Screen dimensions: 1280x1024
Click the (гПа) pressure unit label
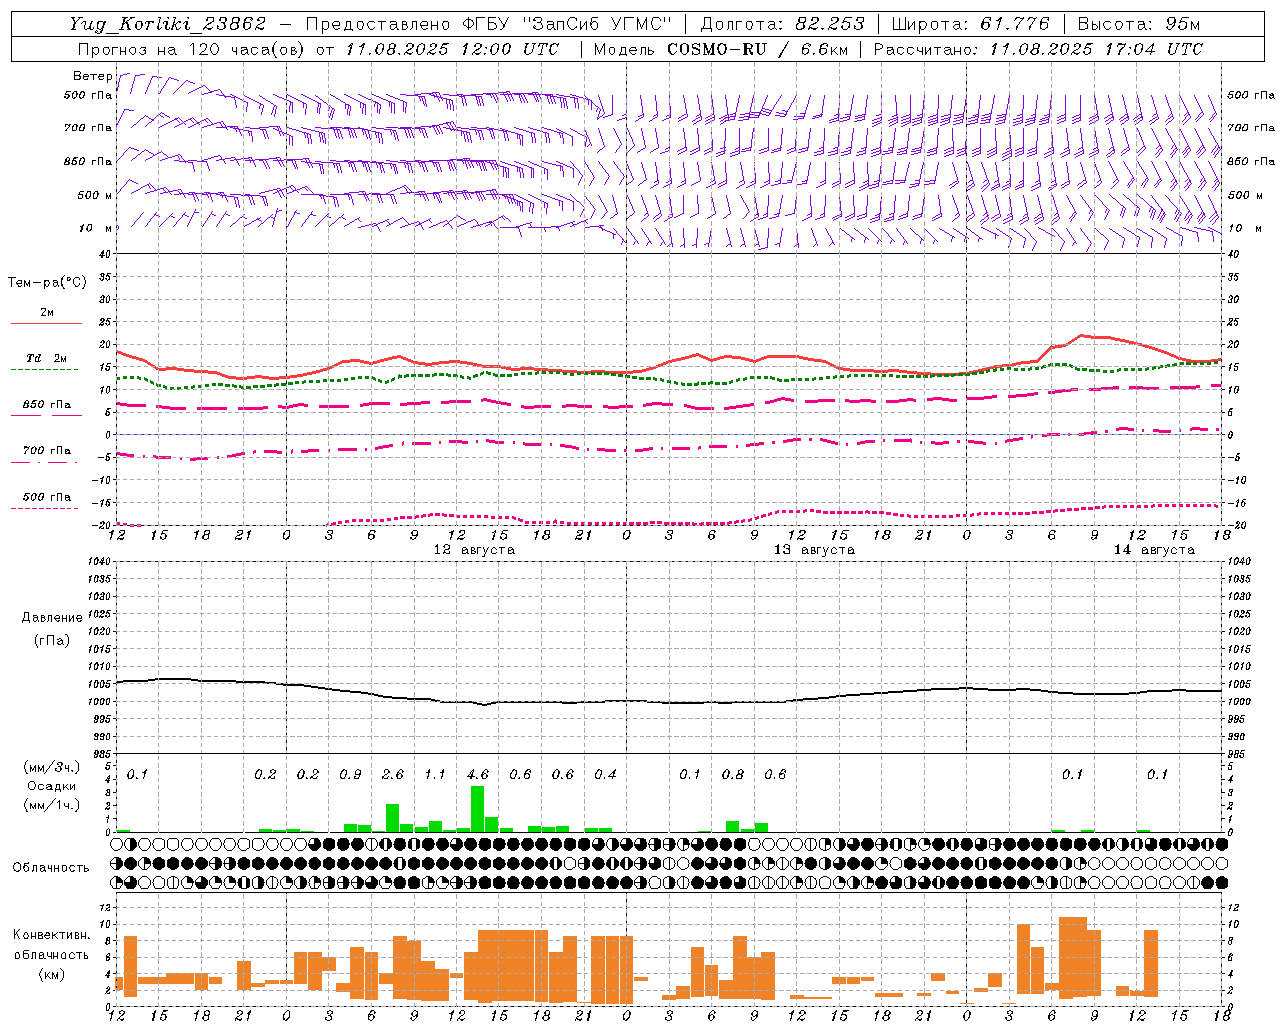click(52, 641)
